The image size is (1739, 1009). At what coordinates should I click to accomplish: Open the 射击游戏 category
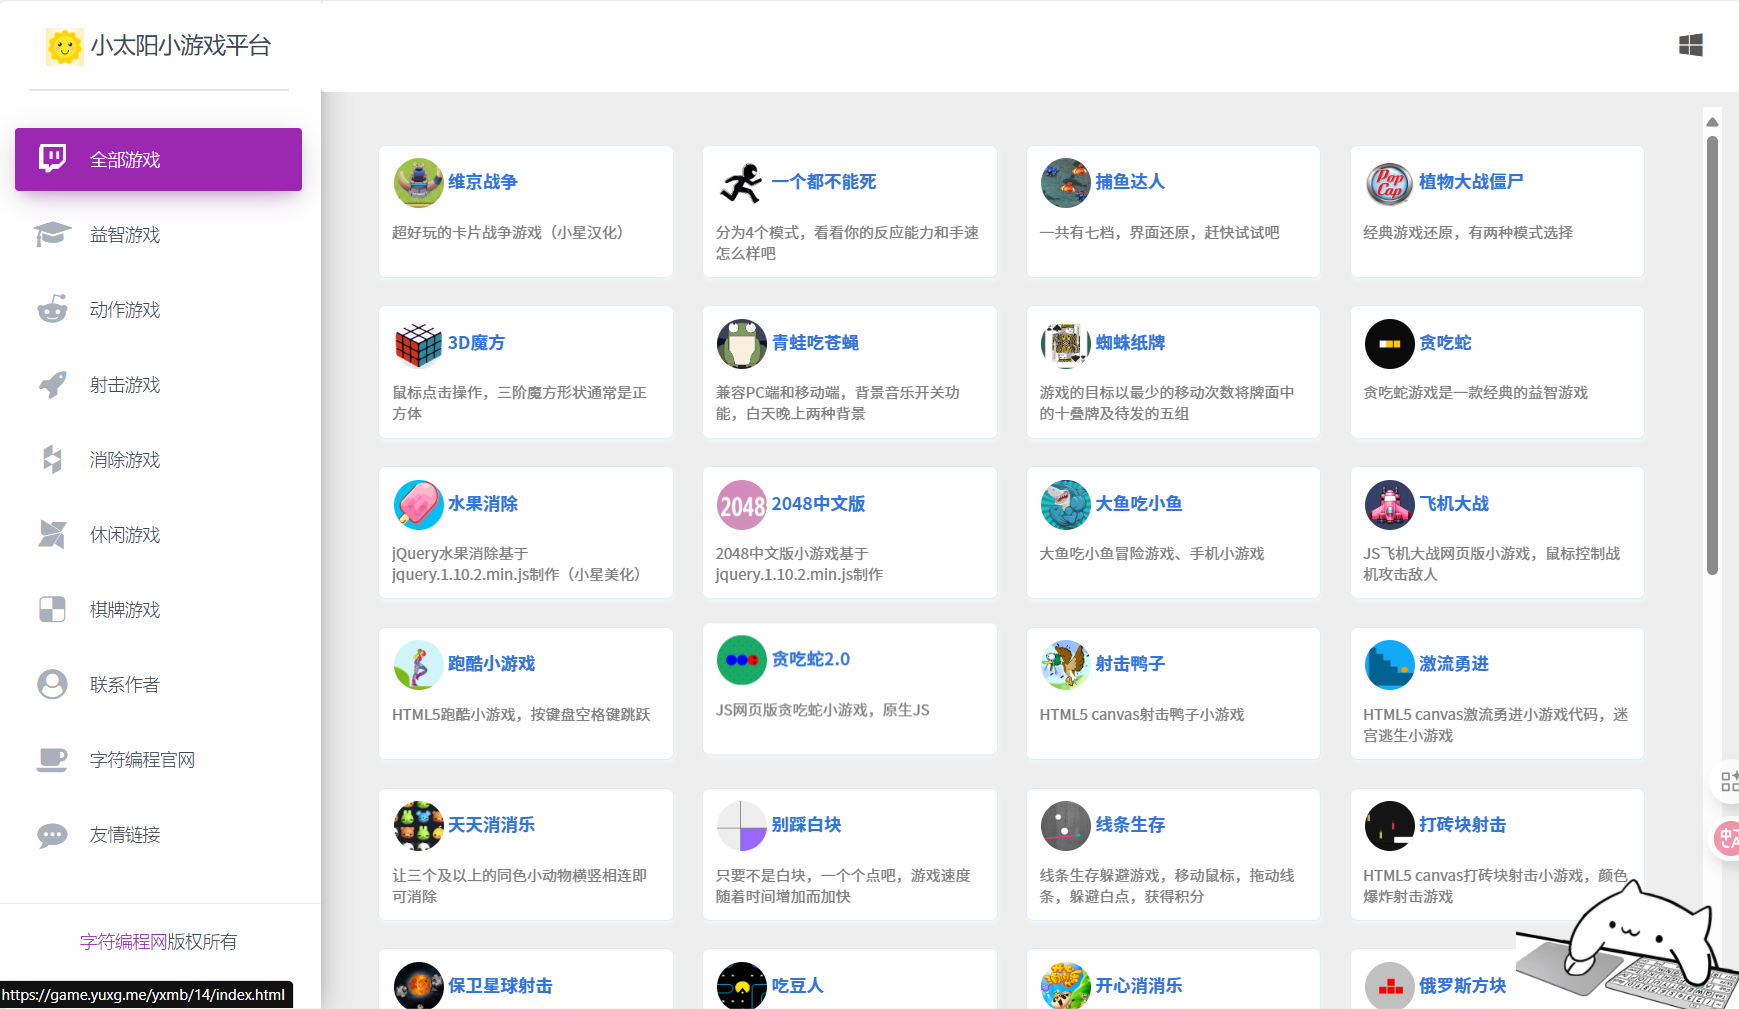[x=158, y=384]
